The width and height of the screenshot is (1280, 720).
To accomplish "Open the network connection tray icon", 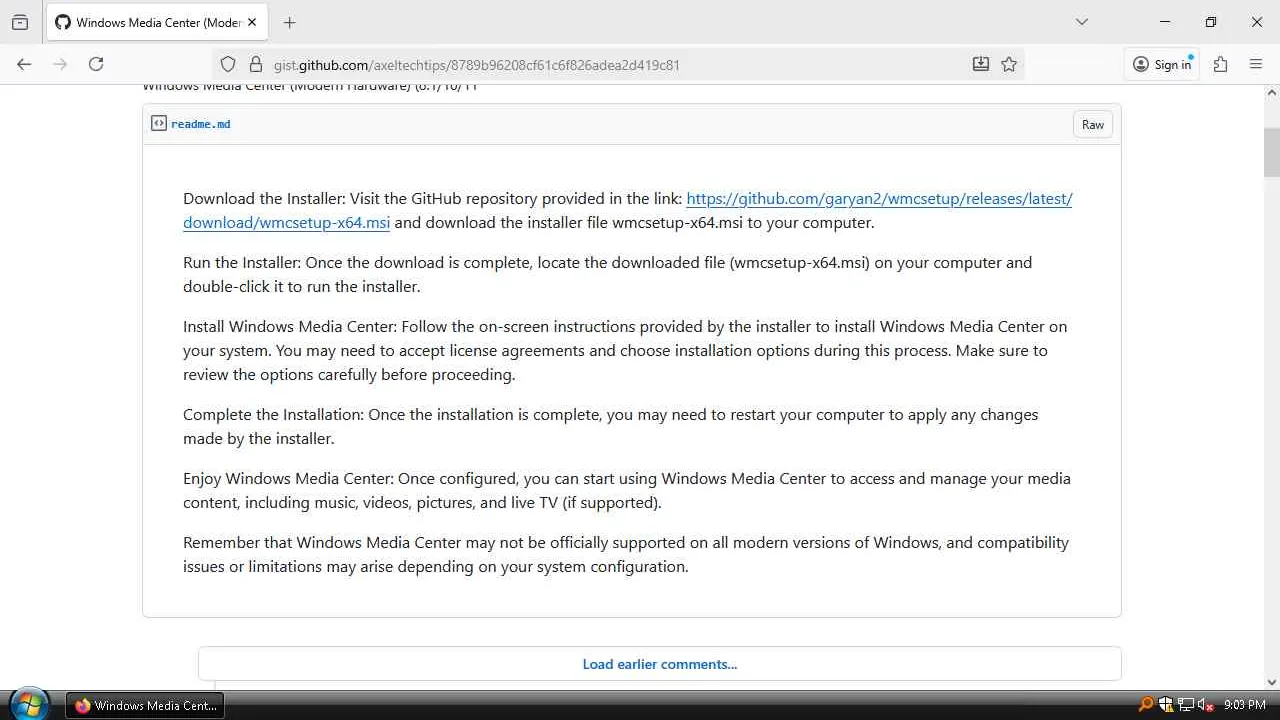I will coord(1186,705).
